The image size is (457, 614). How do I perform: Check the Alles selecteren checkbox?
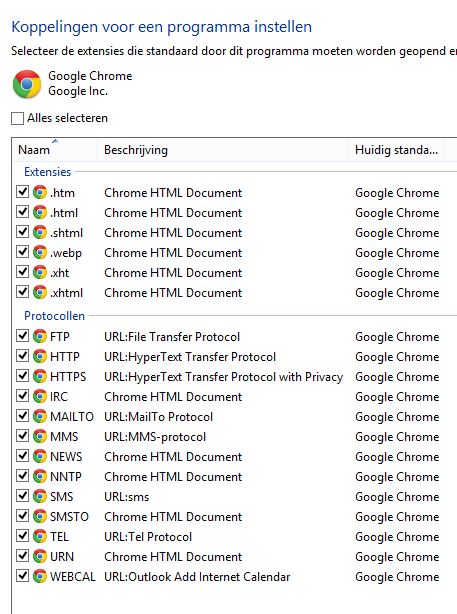[x=17, y=118]
